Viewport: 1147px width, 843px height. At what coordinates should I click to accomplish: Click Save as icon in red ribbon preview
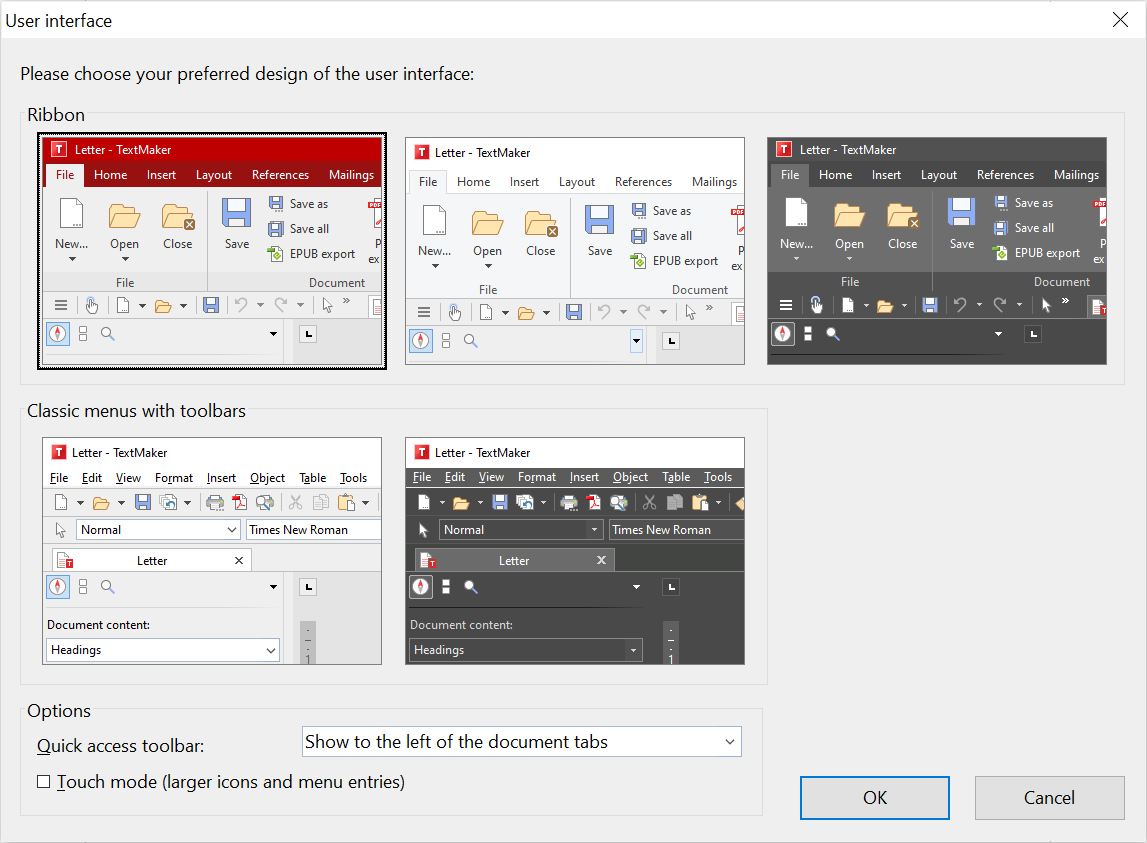[x=276, y=203]
